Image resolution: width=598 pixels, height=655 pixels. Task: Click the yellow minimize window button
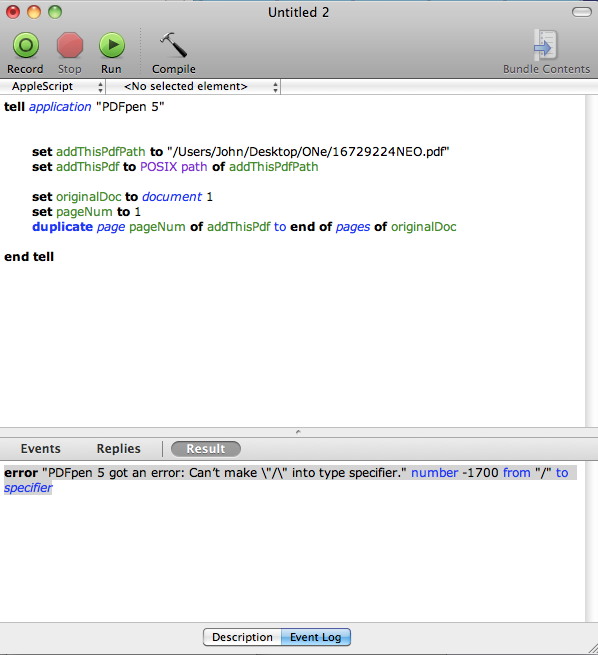point(34,12)
